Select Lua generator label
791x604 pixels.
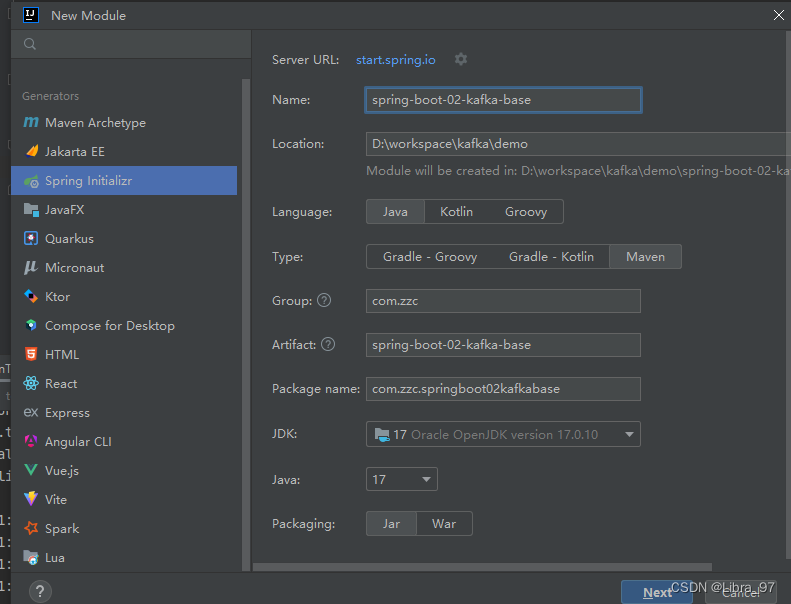[x=54, y=558]
